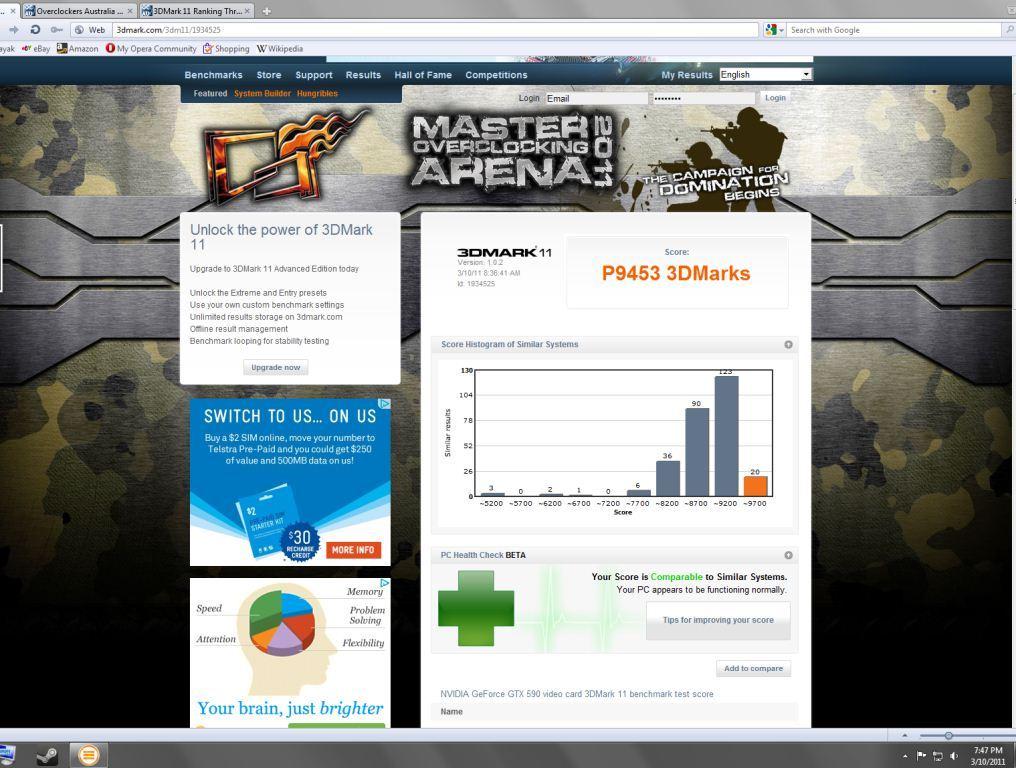The height and width of the screenshot is (768, 1016).
Task: Click the P9453 3DMarks score text
Action: coord(676,273)
